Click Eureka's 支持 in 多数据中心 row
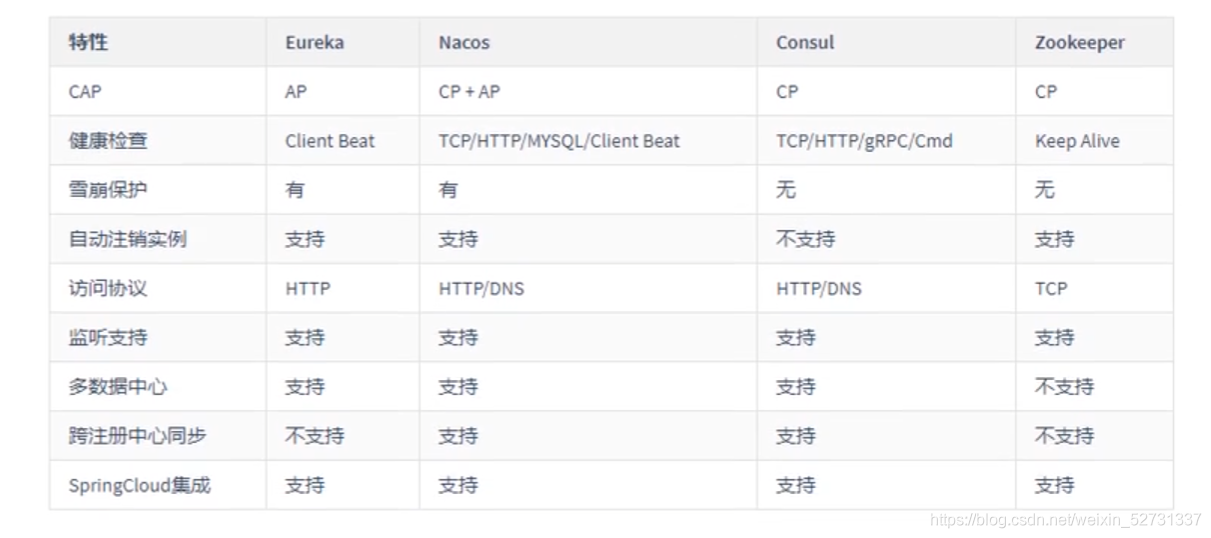The height and width of the screenshot is (538, 1211). tap(305, 386)
